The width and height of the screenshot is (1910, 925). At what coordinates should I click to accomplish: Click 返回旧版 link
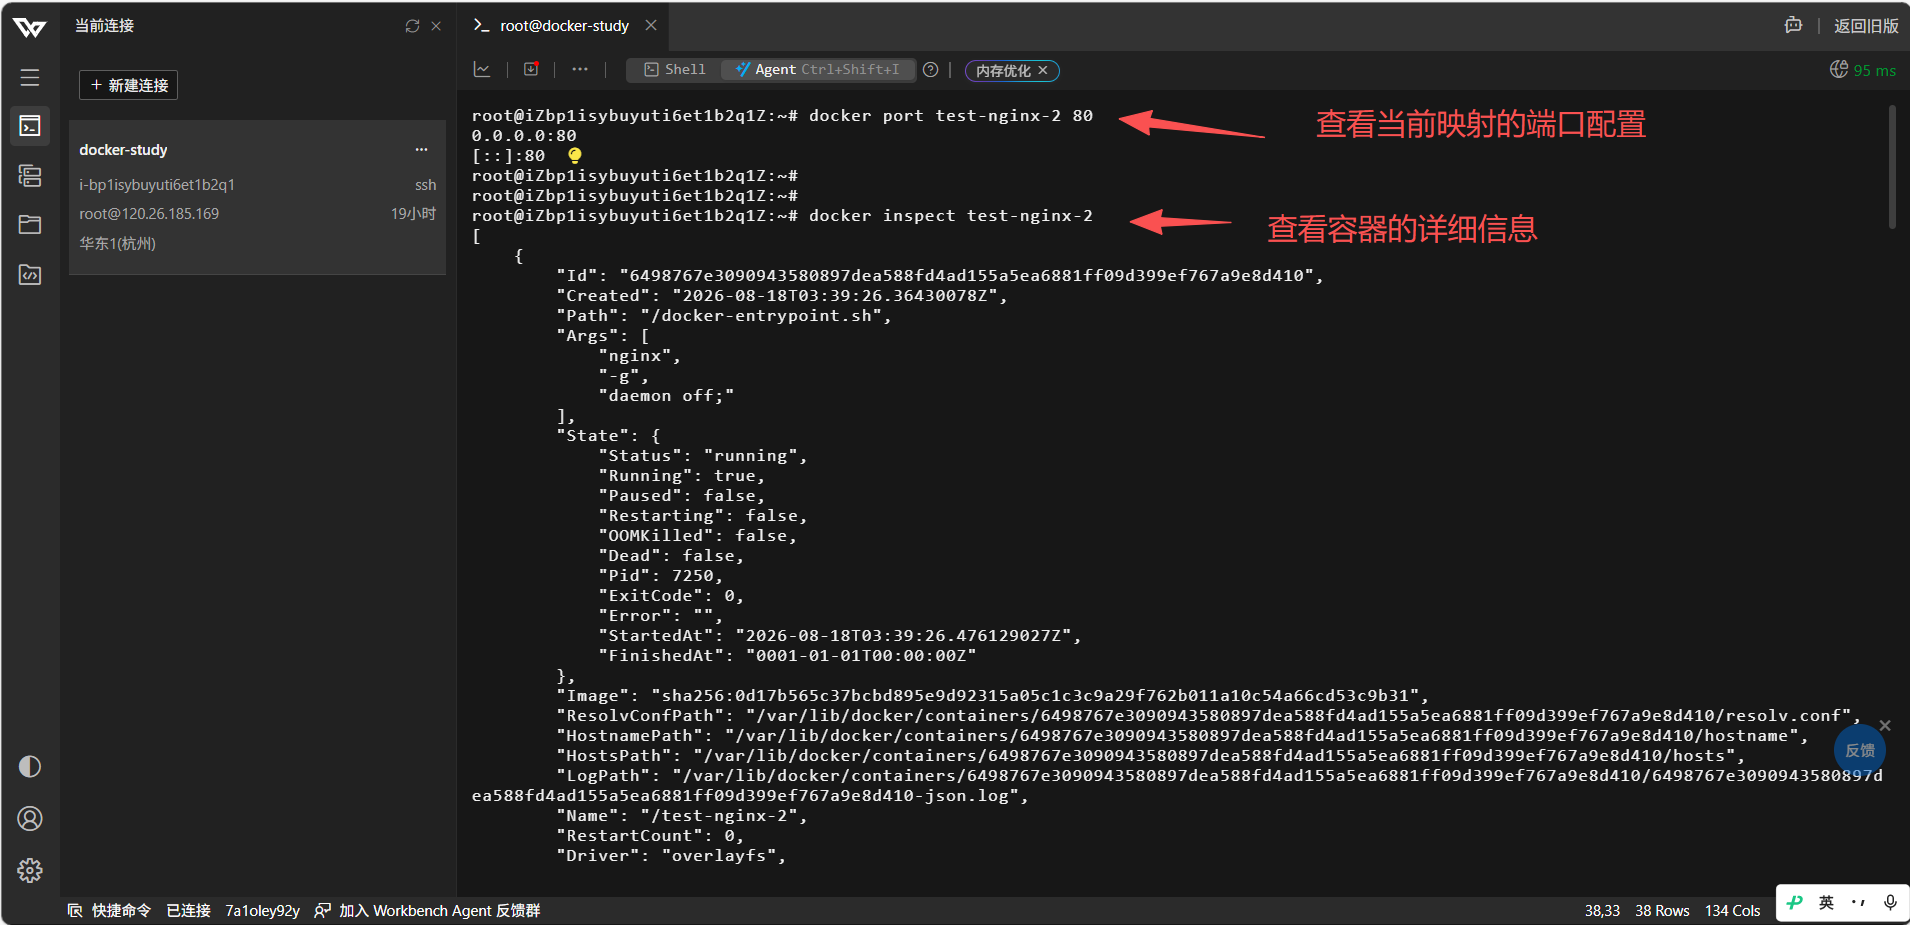[1866, 26]
